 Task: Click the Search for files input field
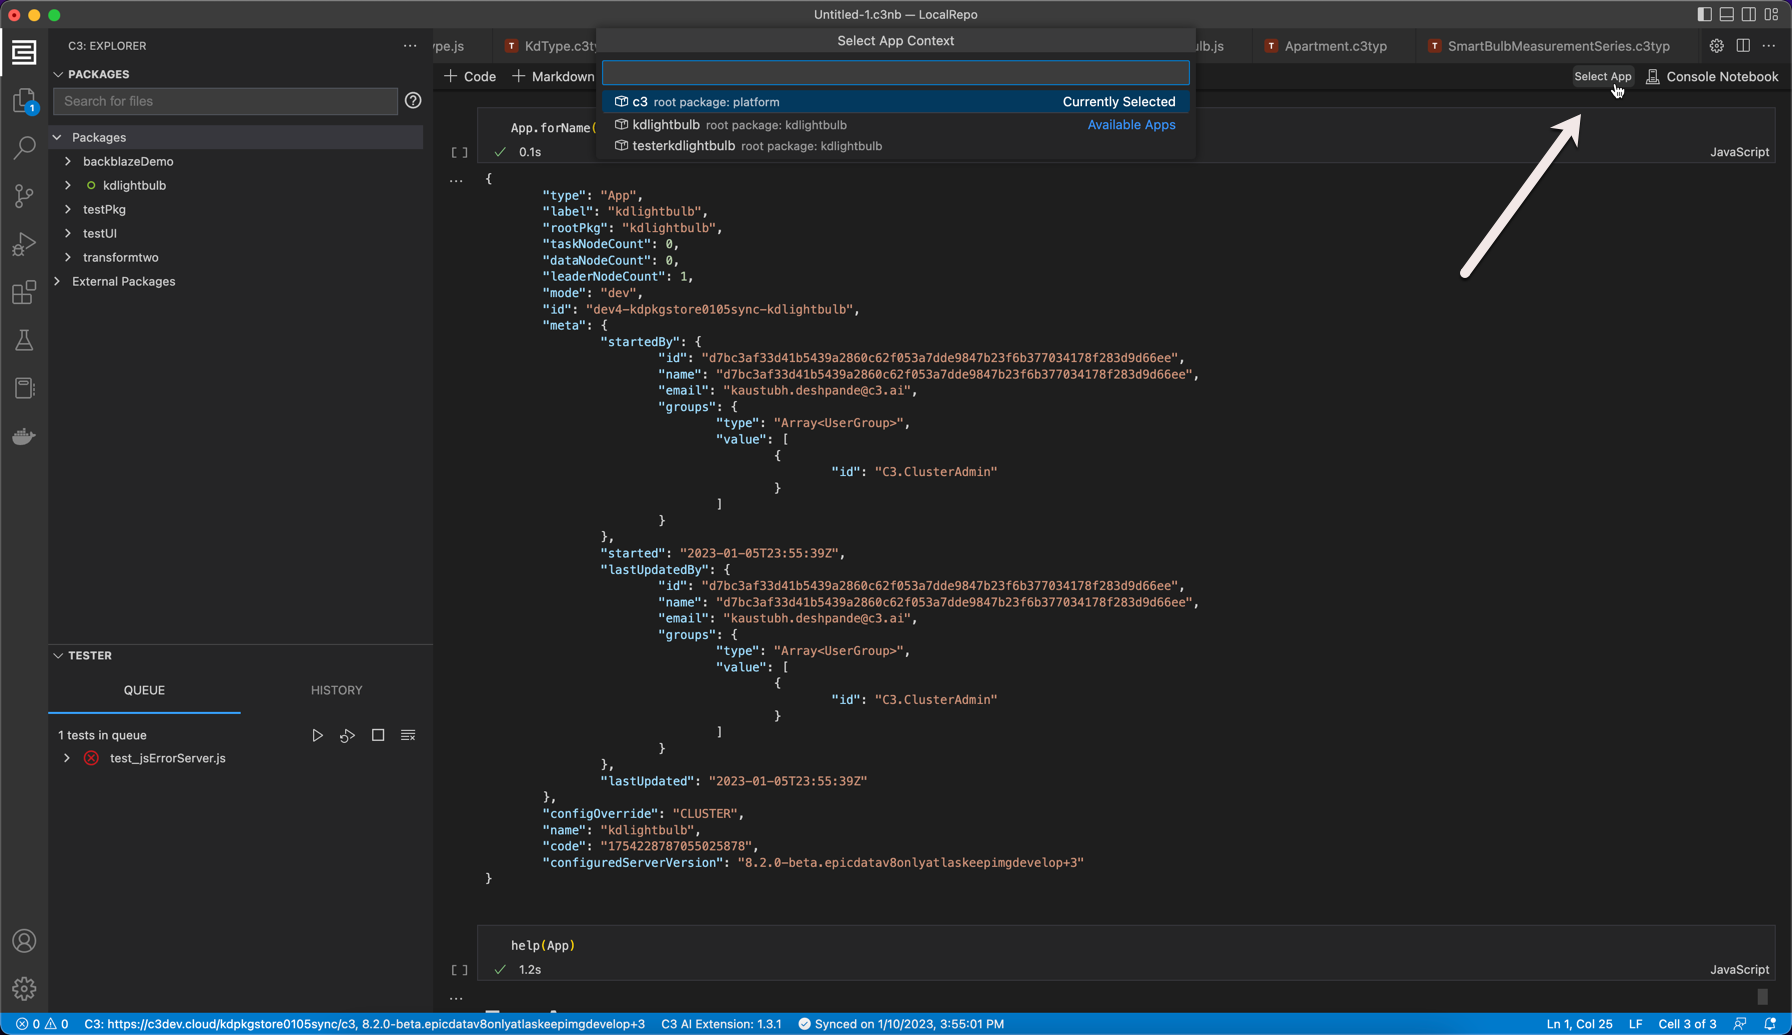(224, 101)
